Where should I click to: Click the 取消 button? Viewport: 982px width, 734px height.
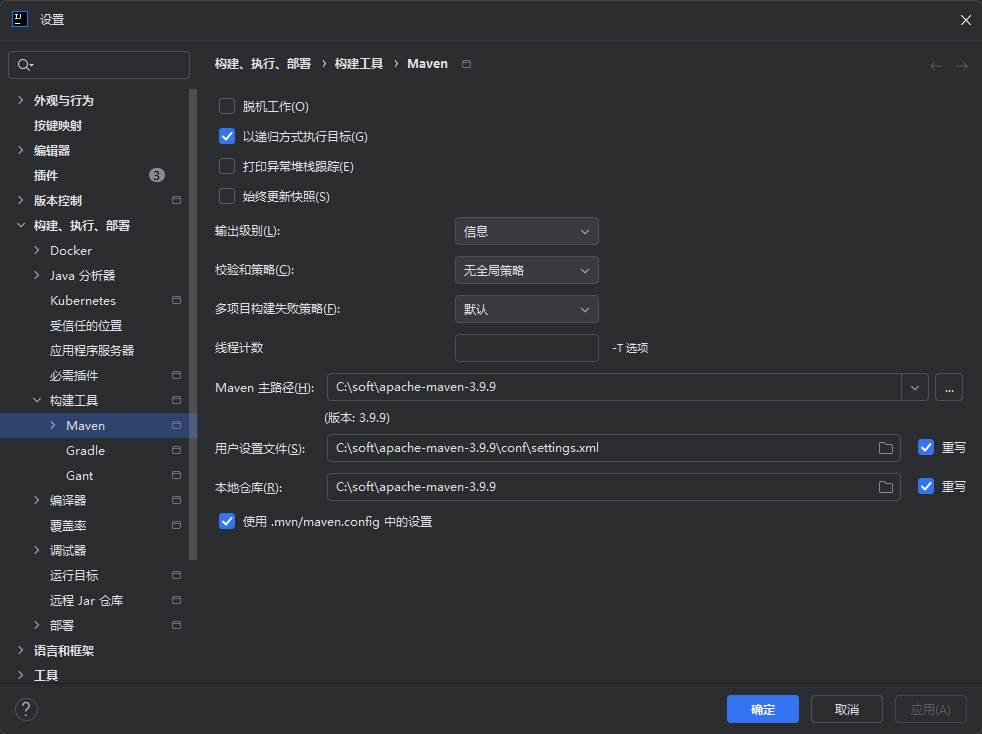[846, 709]
